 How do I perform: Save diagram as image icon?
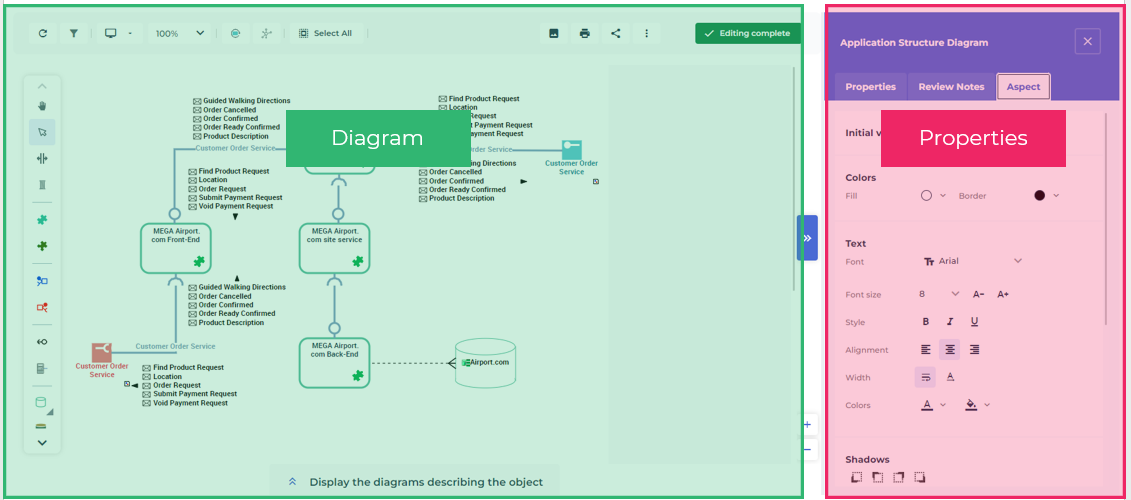click(554, 33)
